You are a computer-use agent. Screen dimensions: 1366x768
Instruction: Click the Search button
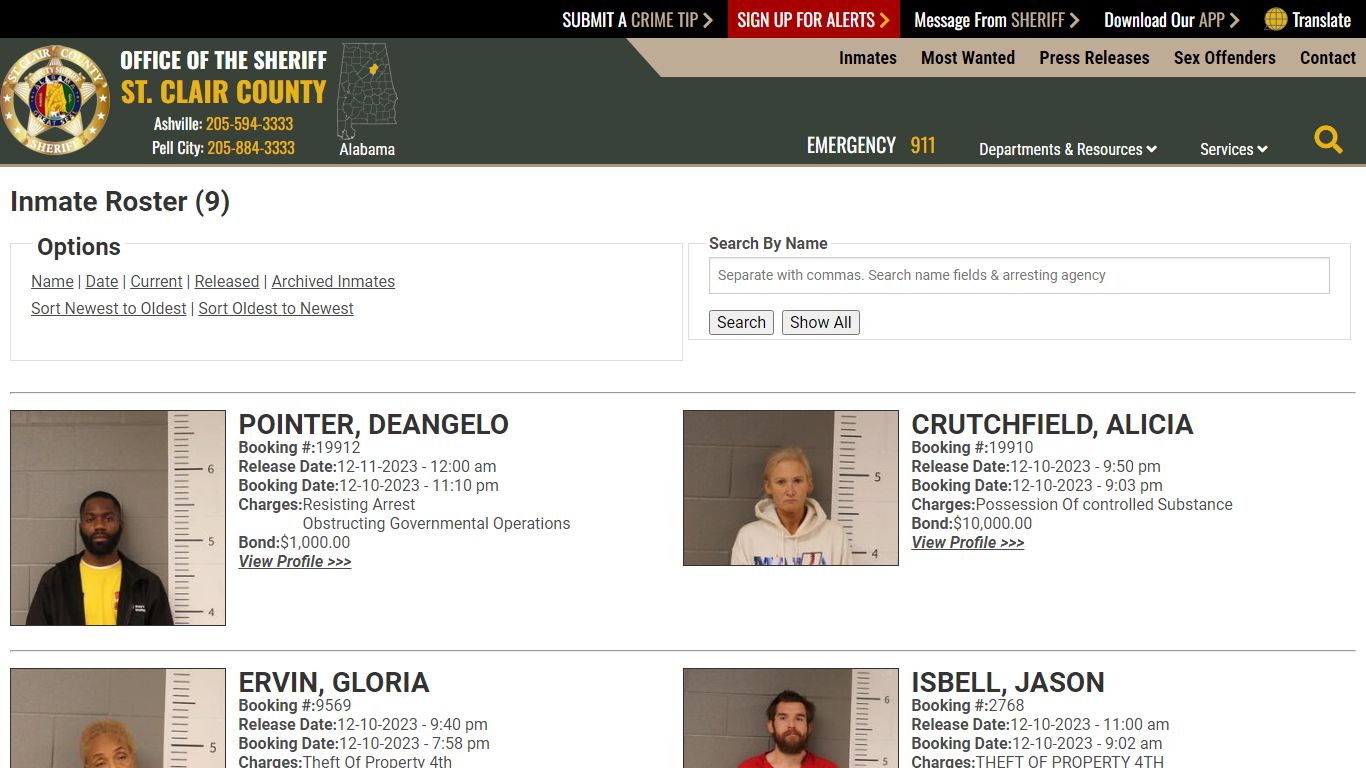click(741, 322)
